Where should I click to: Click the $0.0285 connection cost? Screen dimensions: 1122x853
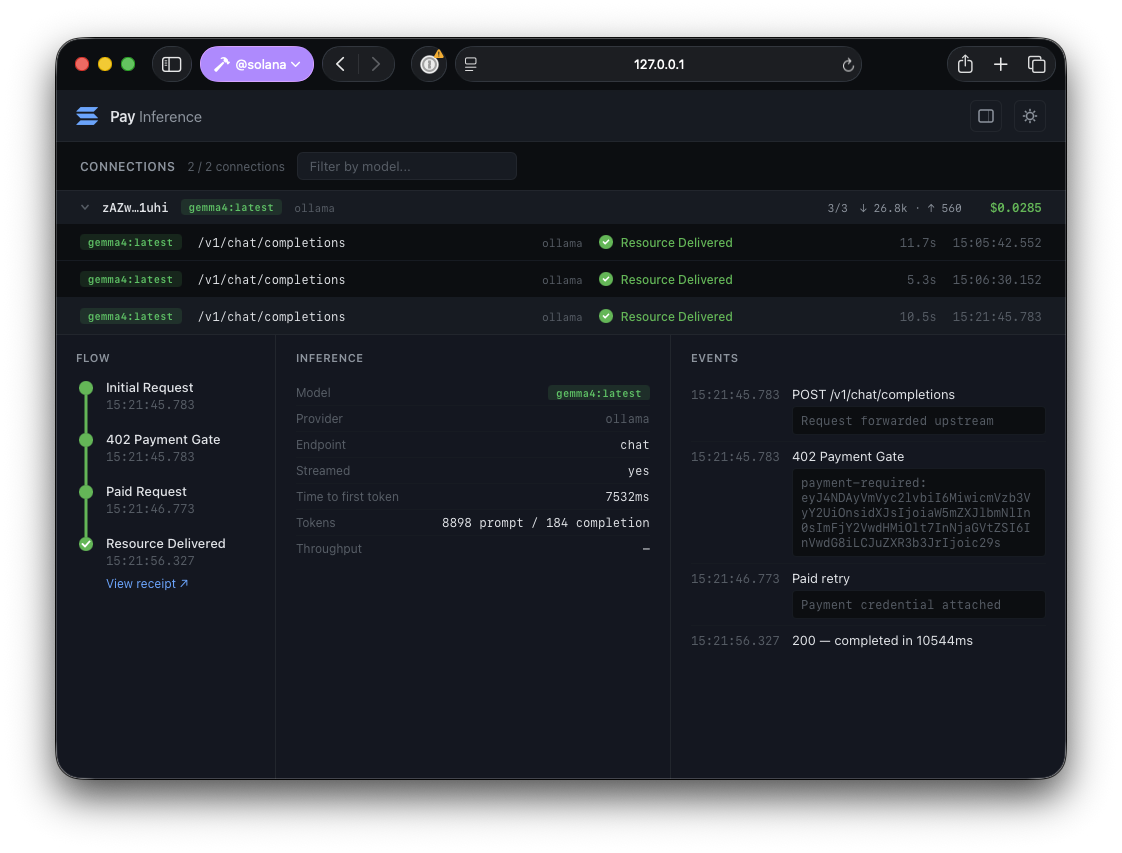click(1015, 208)
